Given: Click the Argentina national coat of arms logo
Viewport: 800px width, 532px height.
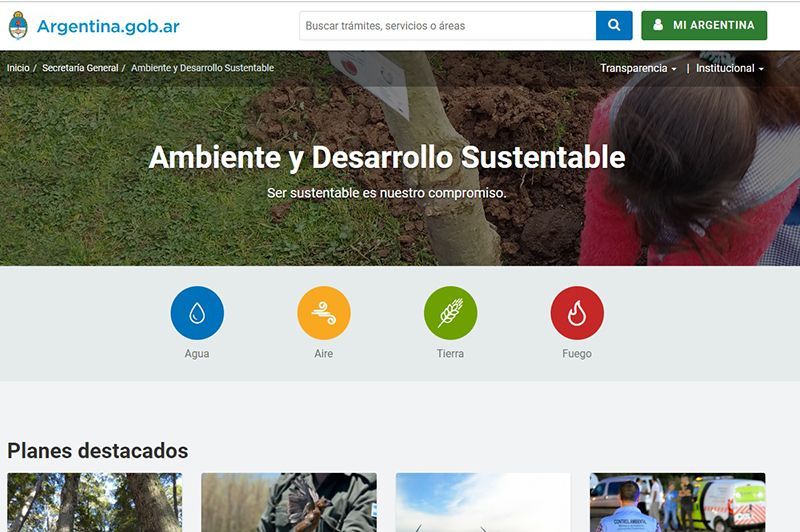Looking at the screenshot, I should (x=18, y=25).
